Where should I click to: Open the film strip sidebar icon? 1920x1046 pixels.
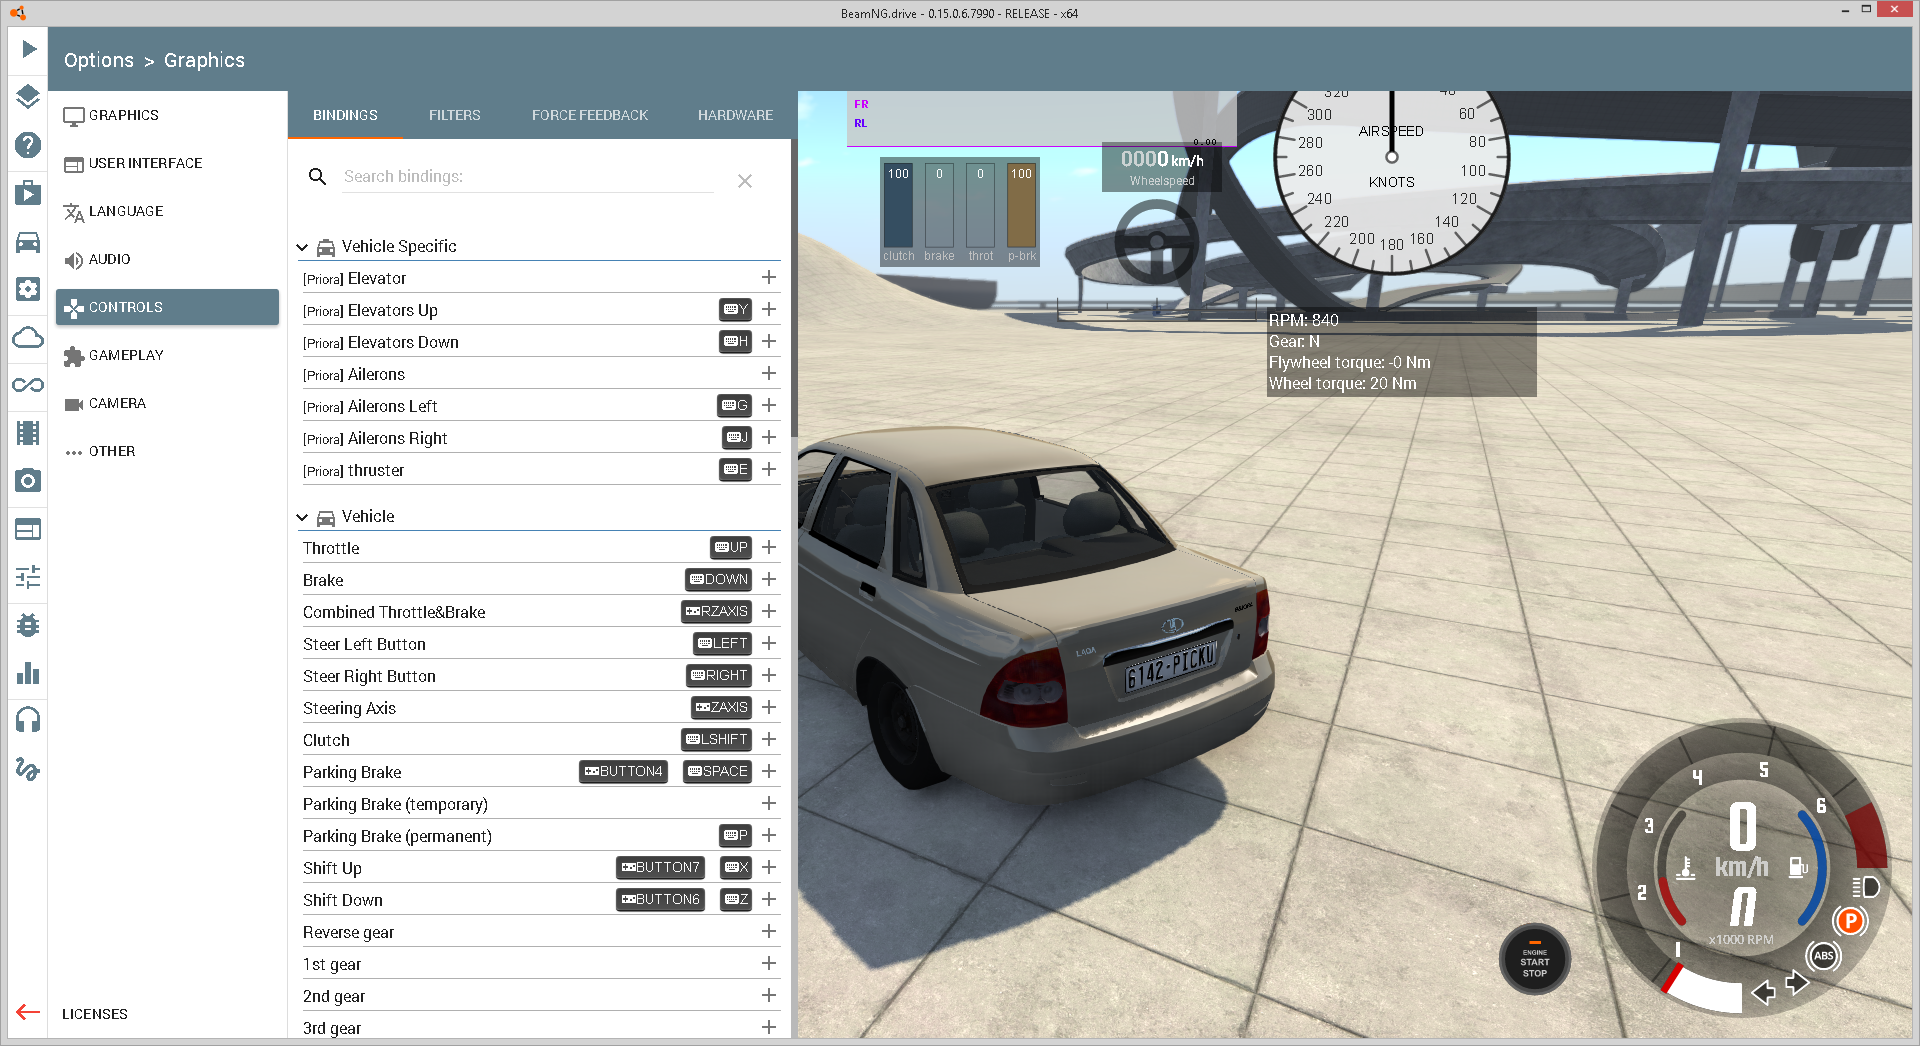[28, 433]
